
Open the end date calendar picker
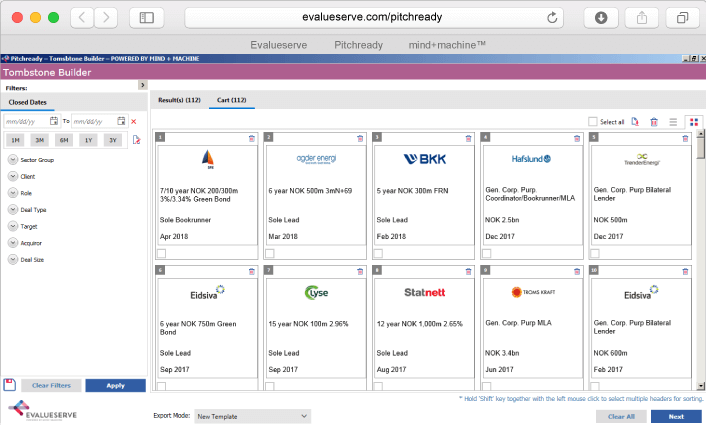coord(121,121)
